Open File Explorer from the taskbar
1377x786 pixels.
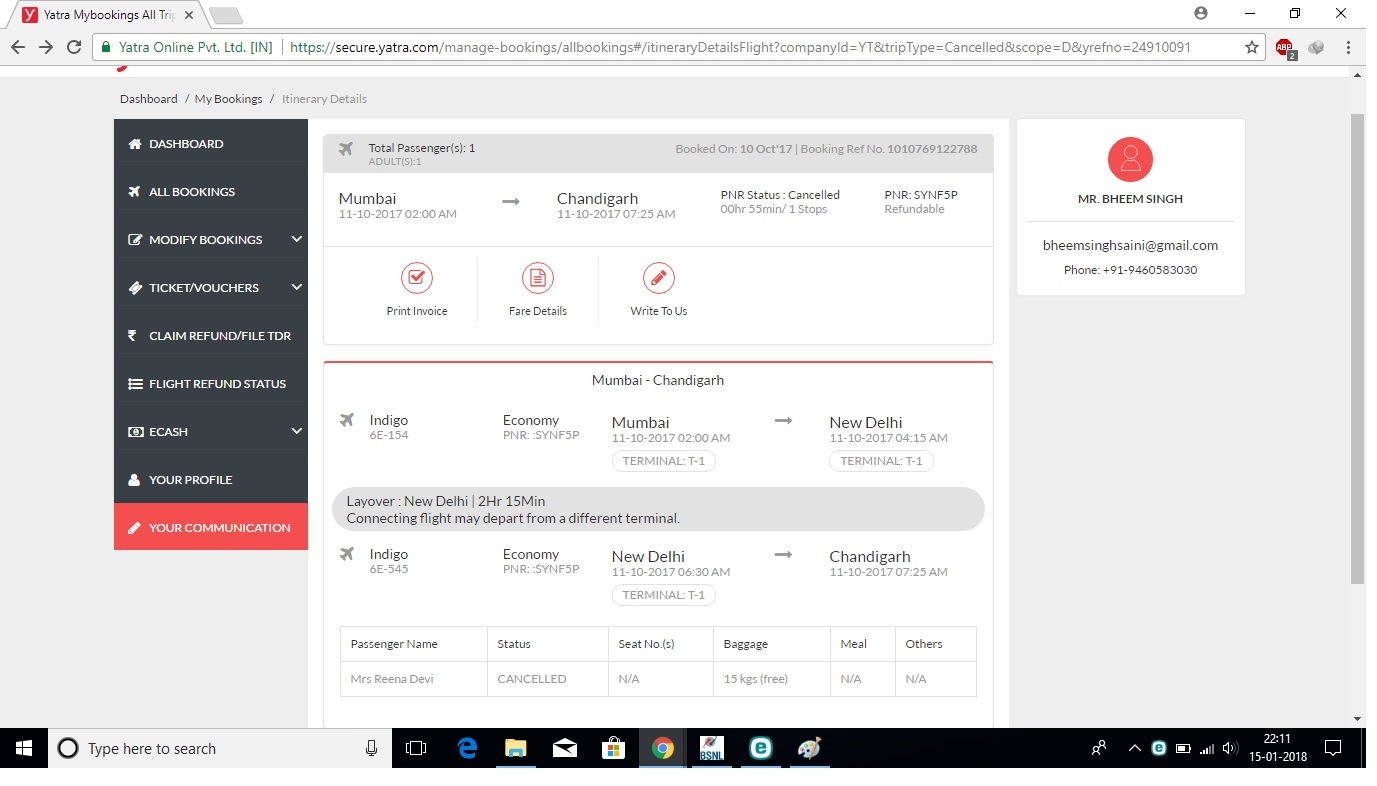coord(515,748)
